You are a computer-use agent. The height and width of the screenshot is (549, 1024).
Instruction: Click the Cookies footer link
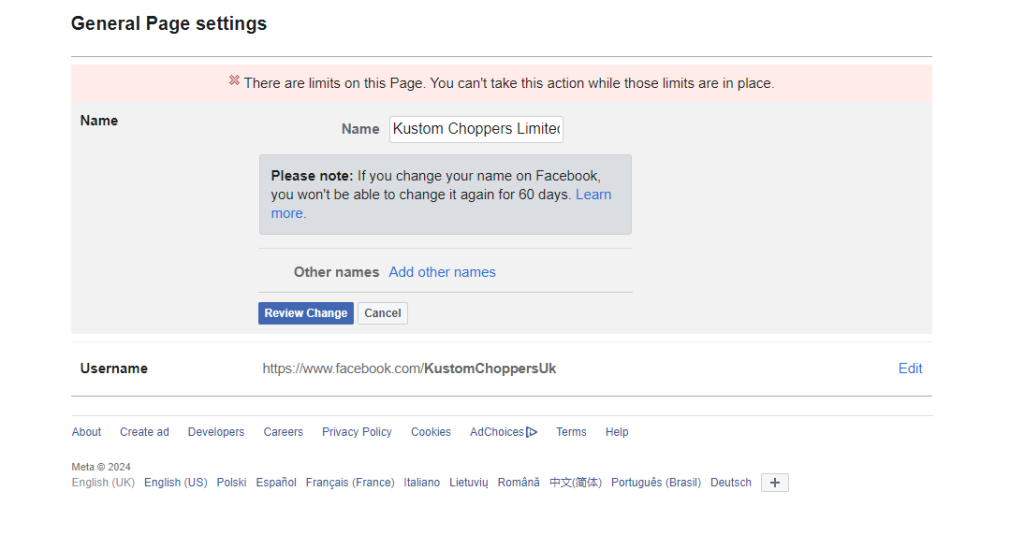click(431, 432)
